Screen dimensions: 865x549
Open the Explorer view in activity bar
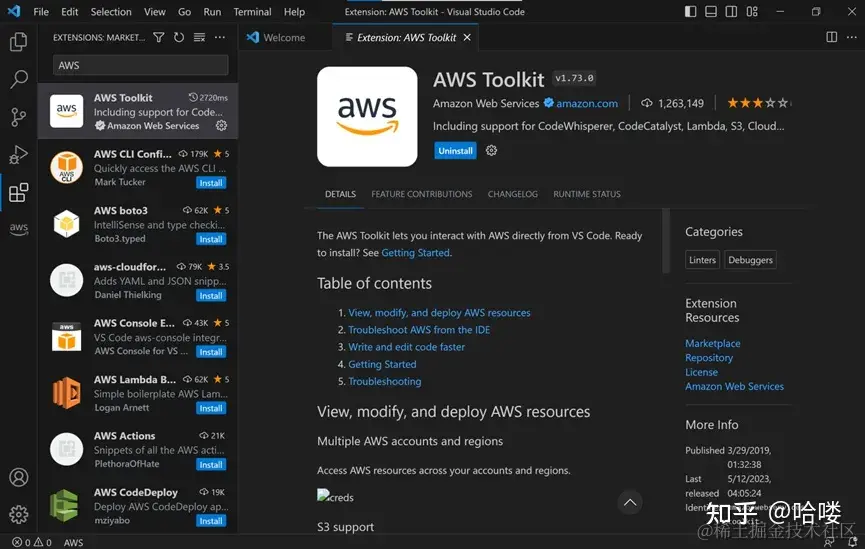click(18, 42)
